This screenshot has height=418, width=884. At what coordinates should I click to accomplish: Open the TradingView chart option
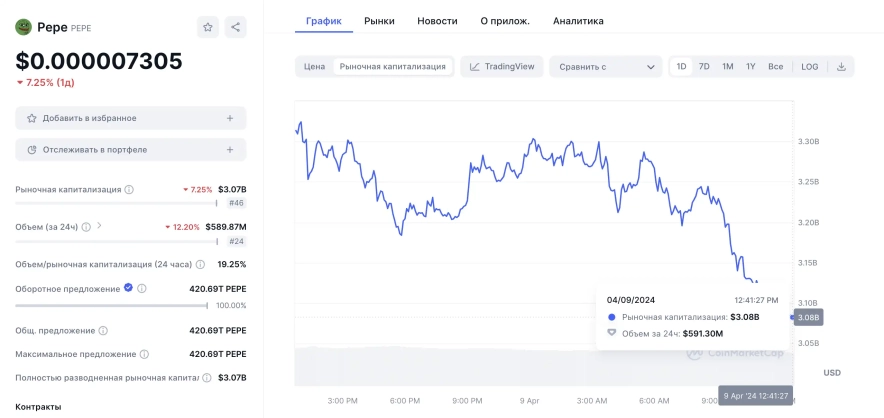(x=502, y=67)
